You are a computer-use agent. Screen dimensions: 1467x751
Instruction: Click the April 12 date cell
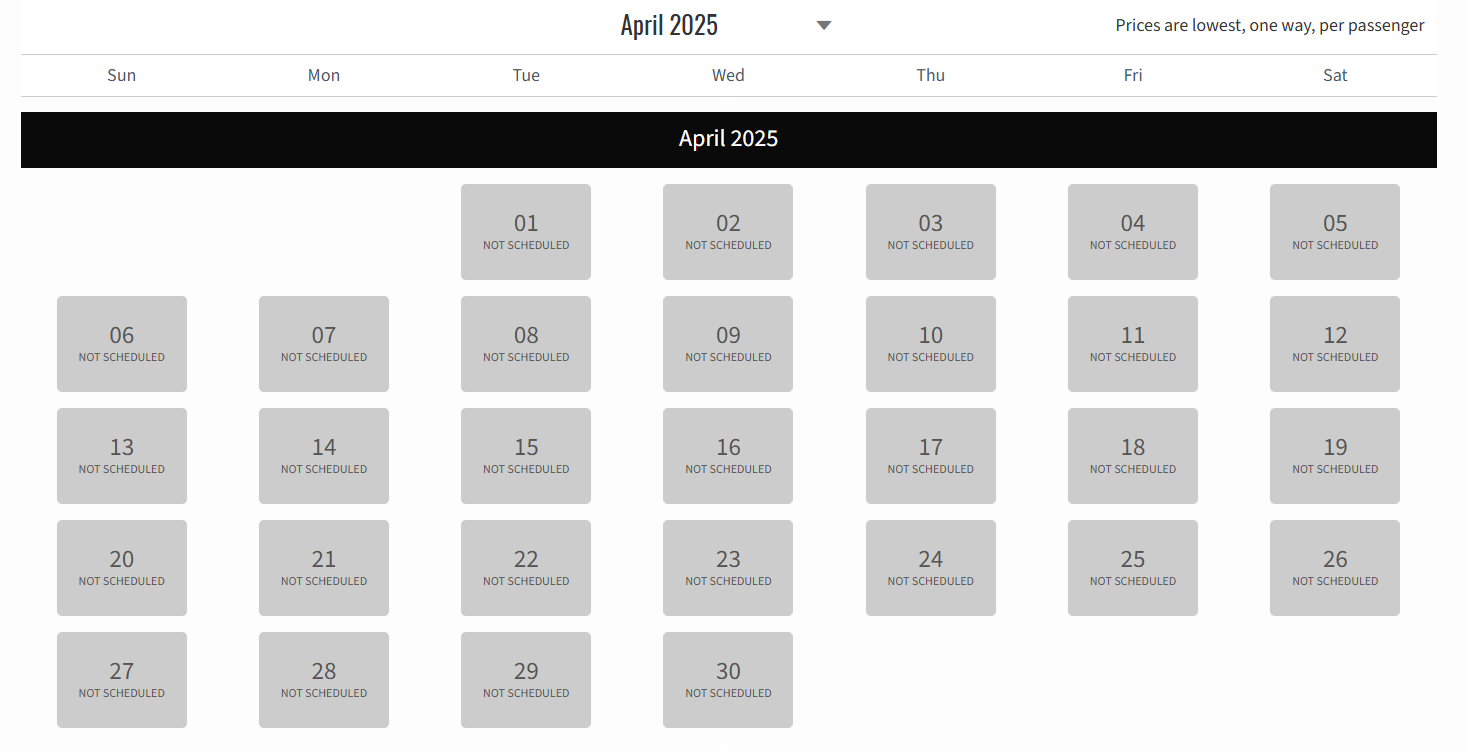1334,344
